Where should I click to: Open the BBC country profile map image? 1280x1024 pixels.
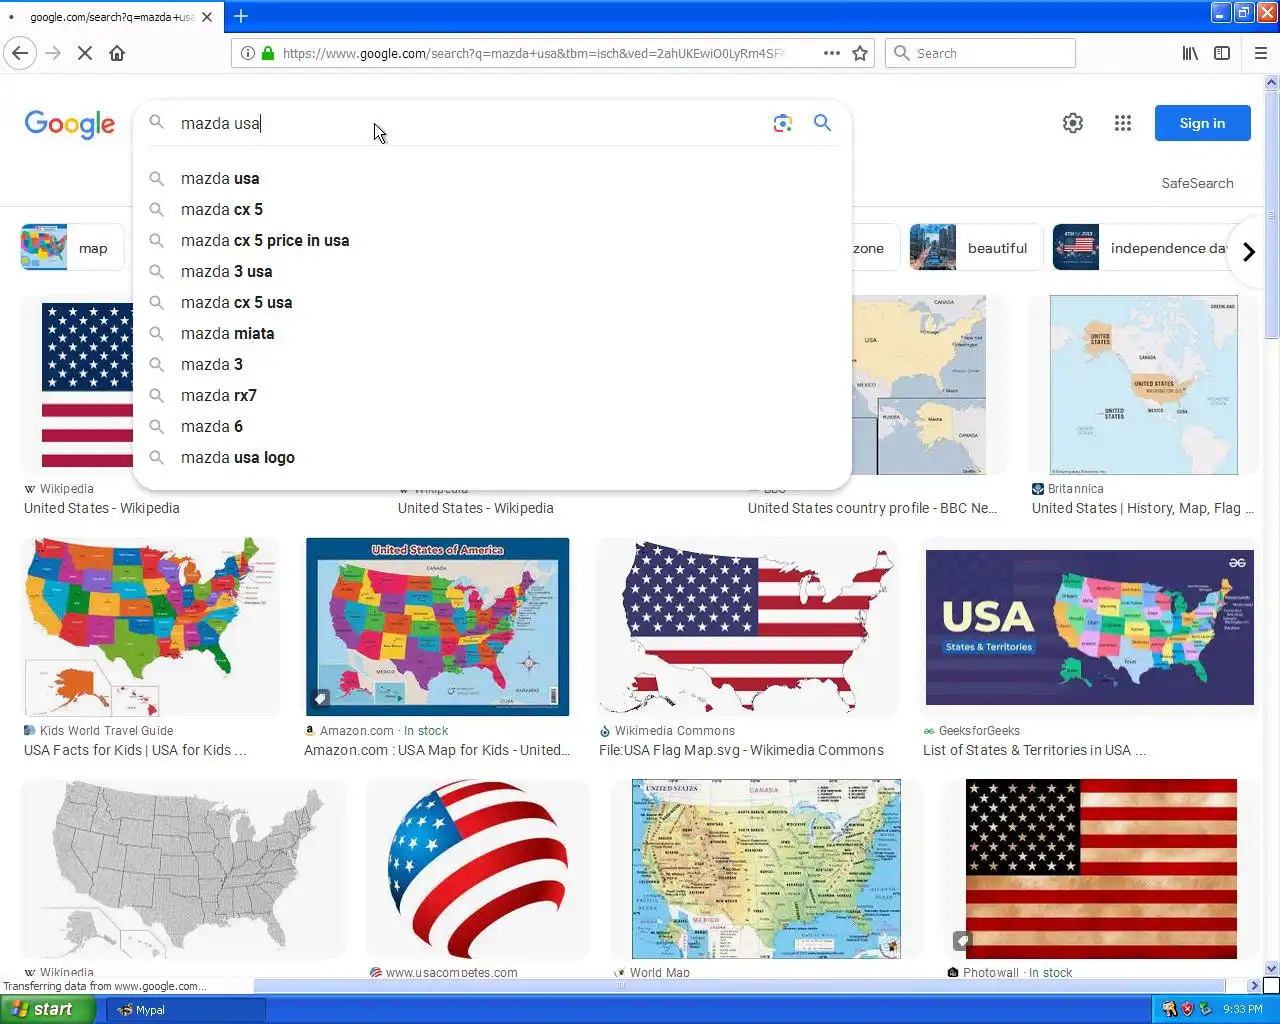coord(918,385)
